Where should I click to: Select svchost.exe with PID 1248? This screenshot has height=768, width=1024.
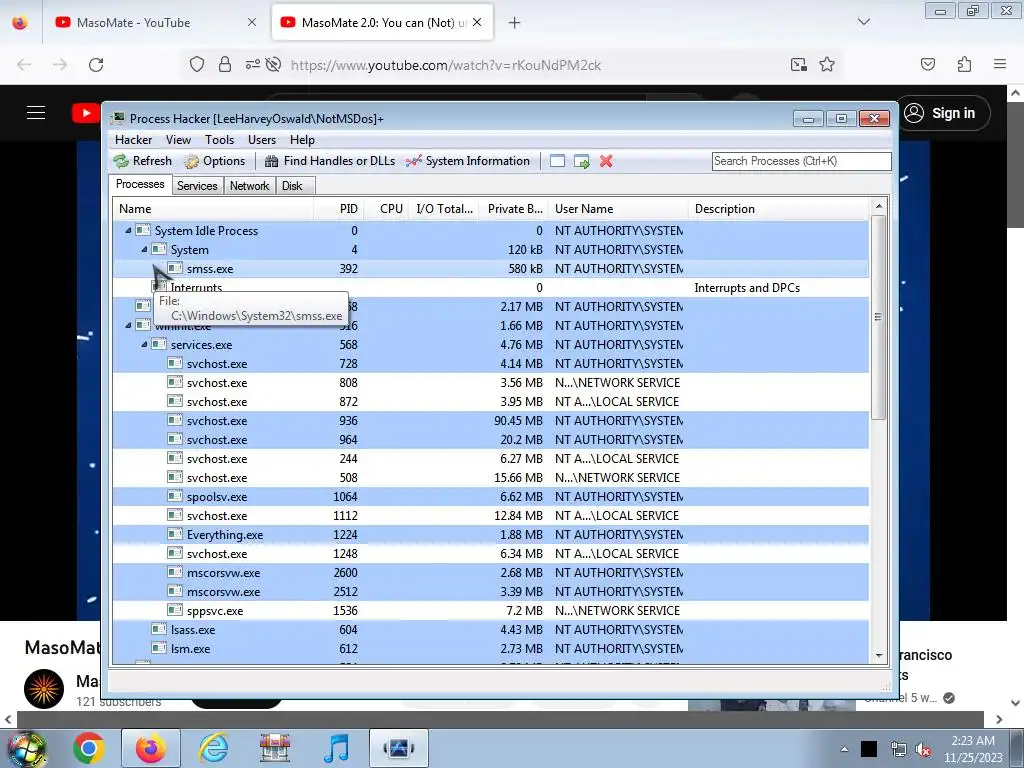(x=490, y=553)
